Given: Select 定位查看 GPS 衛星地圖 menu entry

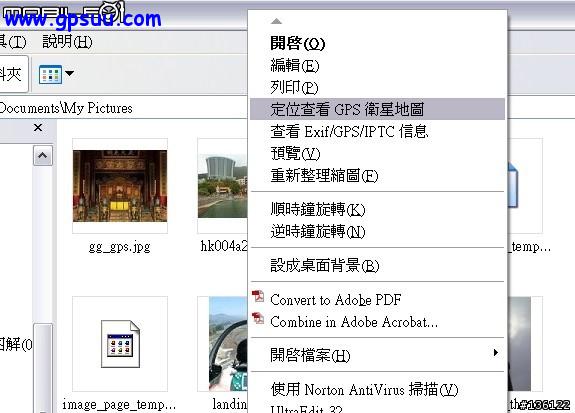Looking at the screenshot, I should point(377,109).
